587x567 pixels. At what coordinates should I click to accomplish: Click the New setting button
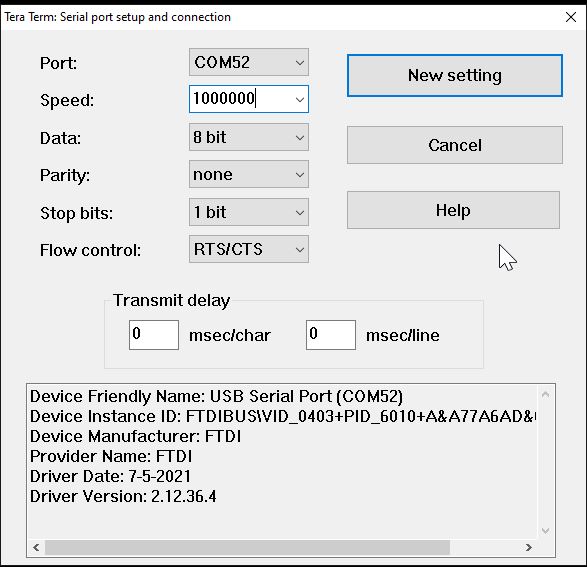(455, 76)
